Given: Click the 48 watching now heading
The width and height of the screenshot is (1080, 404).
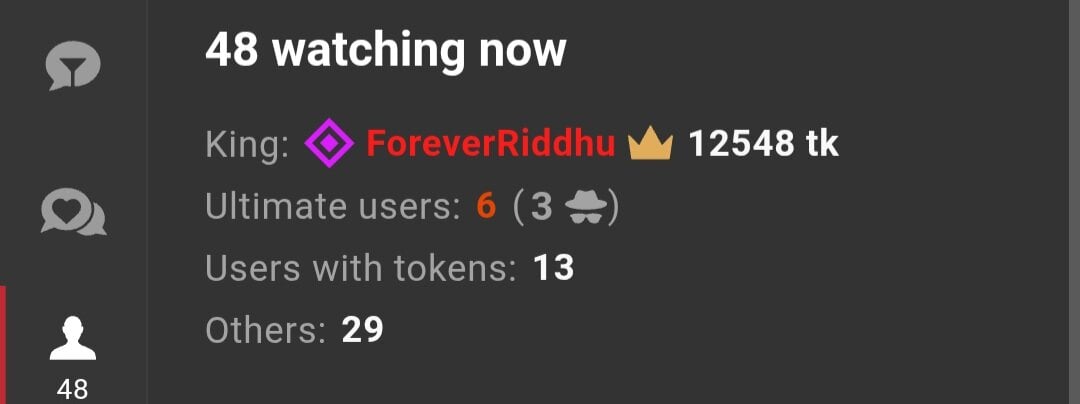Looking at the screenshot, I should [386, 50].
